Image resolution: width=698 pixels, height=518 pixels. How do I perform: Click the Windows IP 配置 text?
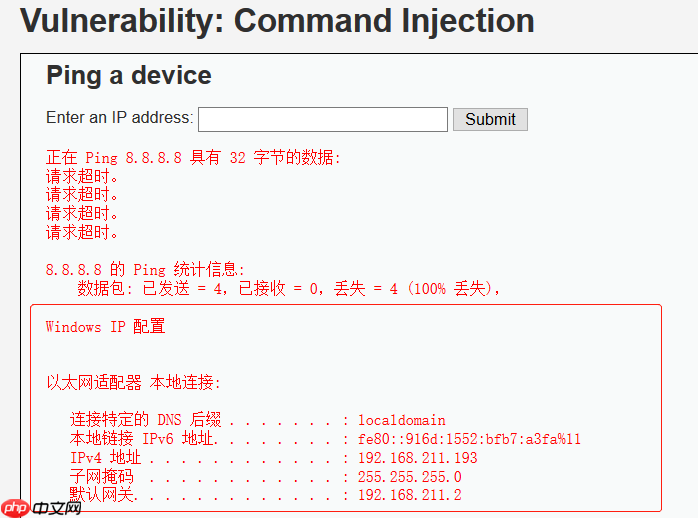pos(105,326)
